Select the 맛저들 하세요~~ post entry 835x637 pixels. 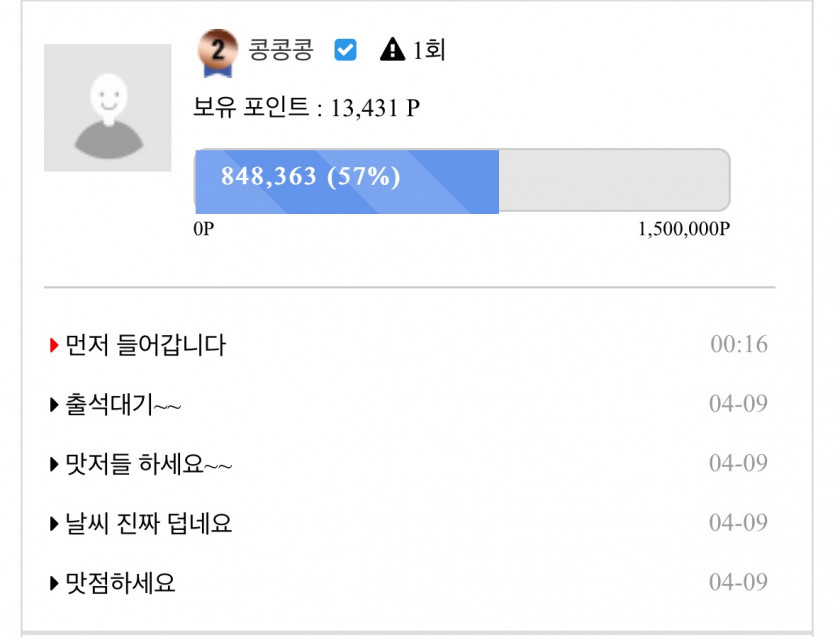(149, 464)
